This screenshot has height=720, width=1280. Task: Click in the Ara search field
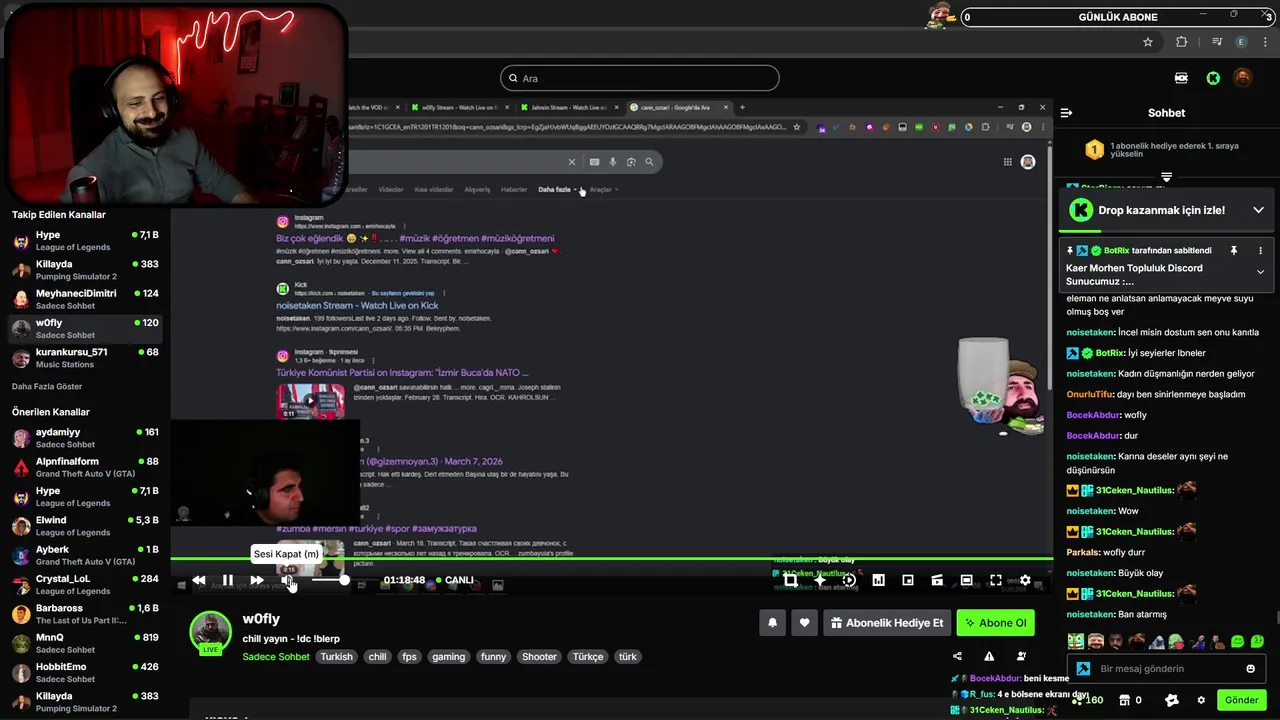tap(640, 78)
